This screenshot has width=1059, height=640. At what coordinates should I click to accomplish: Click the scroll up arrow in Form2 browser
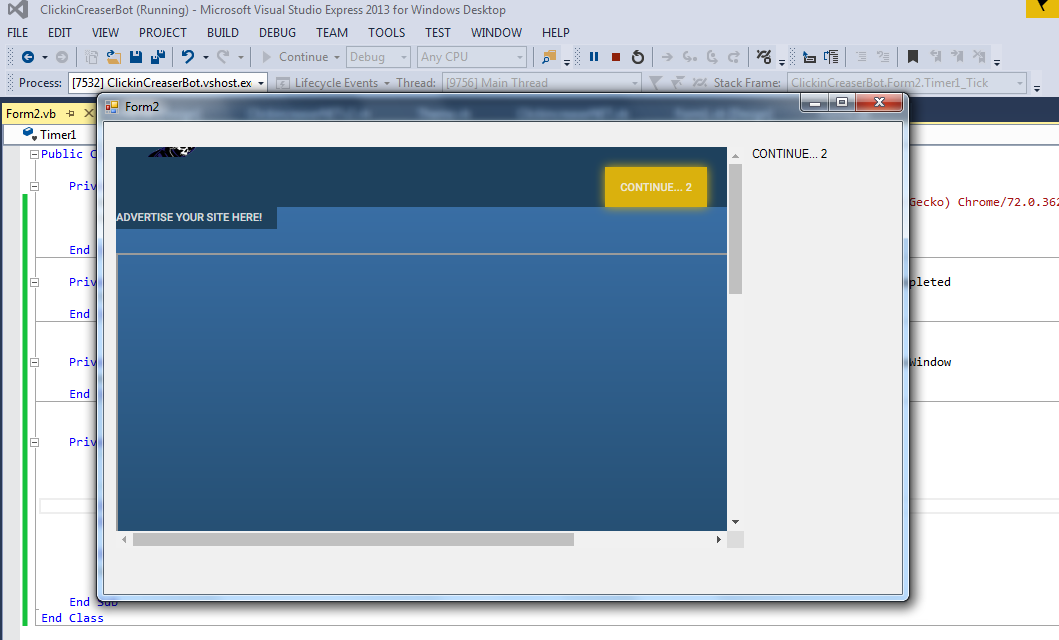[x=735, y=155]
